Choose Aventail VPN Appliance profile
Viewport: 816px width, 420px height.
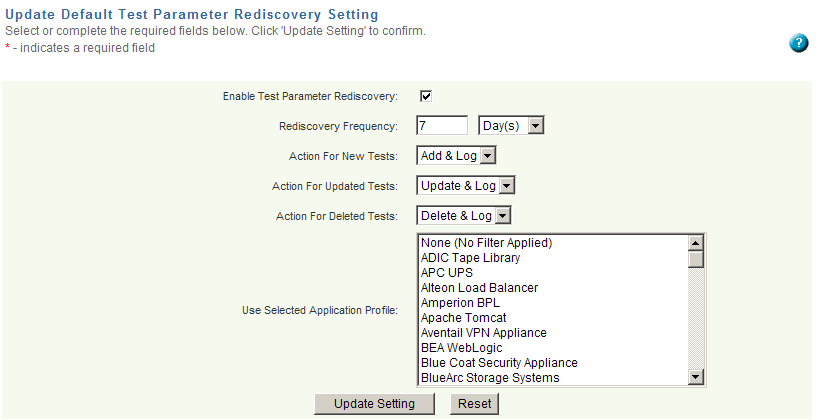pyautogui.click(x=483, y=333)
